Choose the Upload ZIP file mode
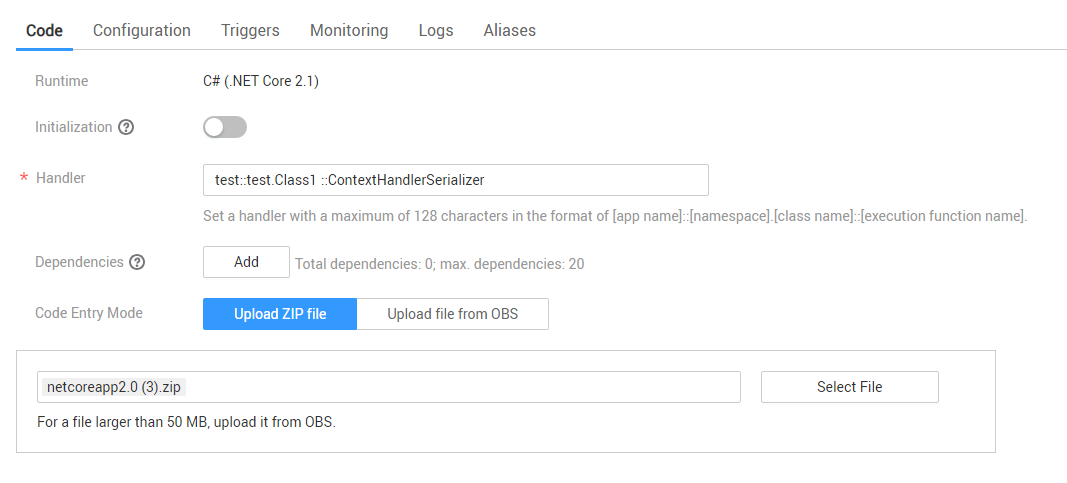1067x483 pixels. click(280, 314)
